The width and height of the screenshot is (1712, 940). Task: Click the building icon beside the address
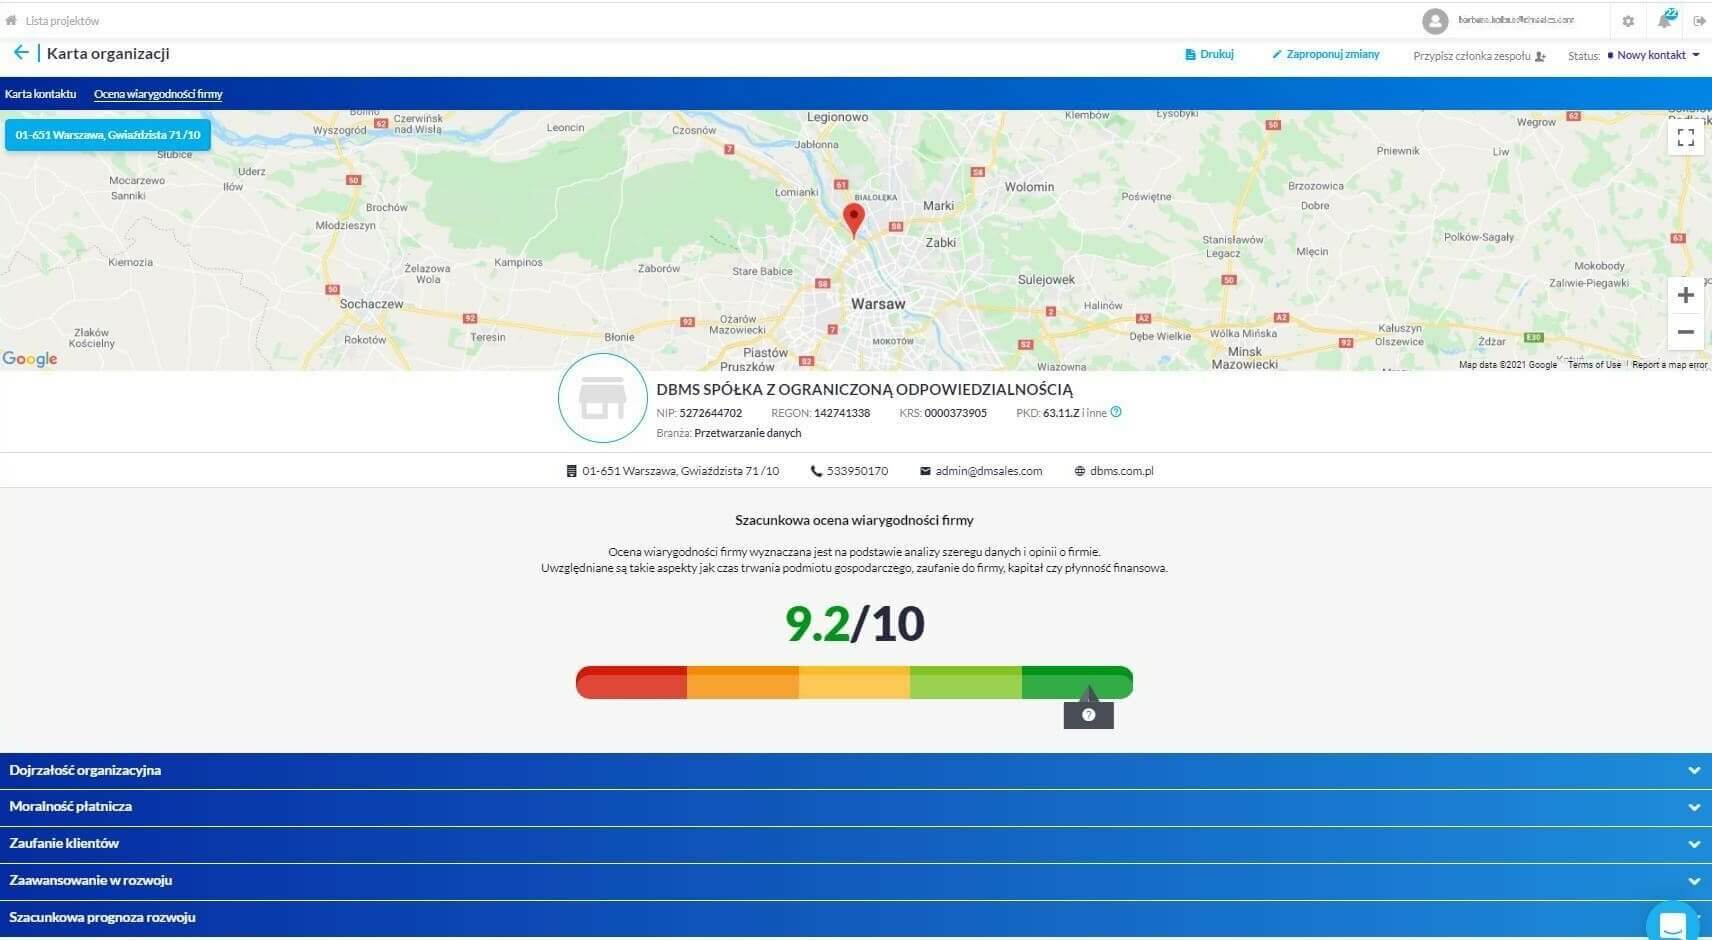pos(571,471)
